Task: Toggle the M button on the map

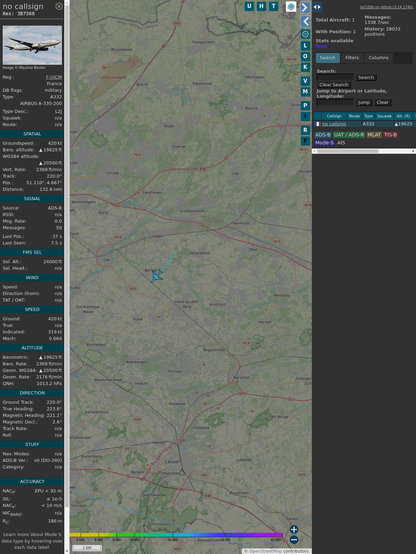Action: [305, 92]
